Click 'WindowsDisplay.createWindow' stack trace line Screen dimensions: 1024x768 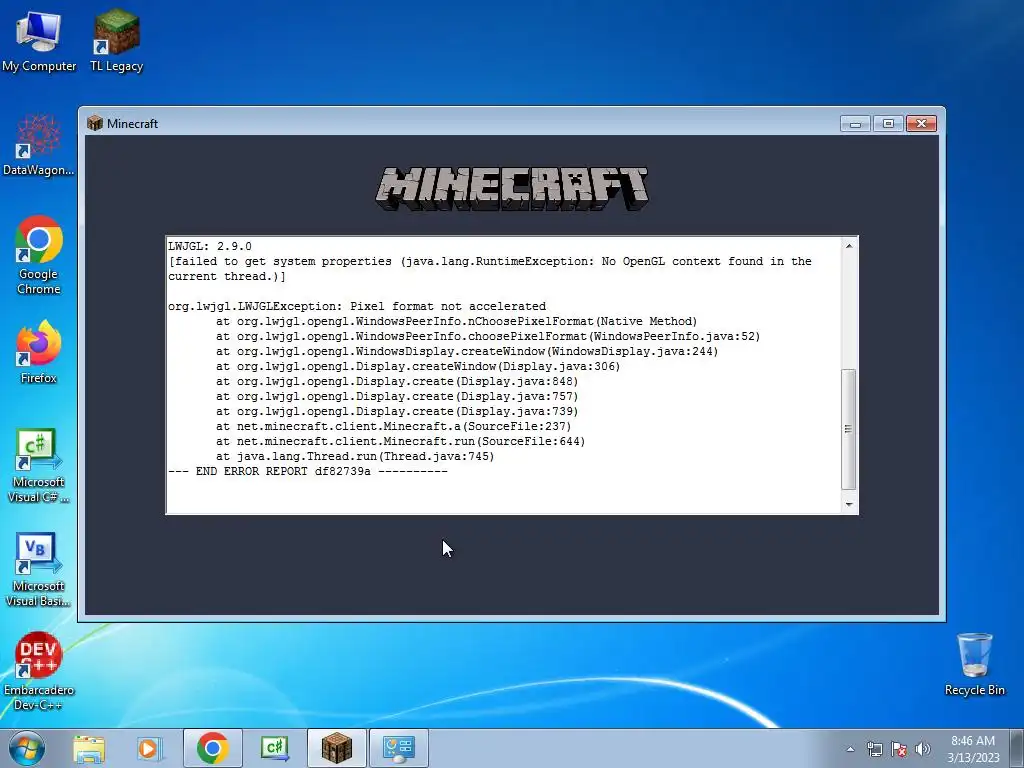(x=467, y=351)
